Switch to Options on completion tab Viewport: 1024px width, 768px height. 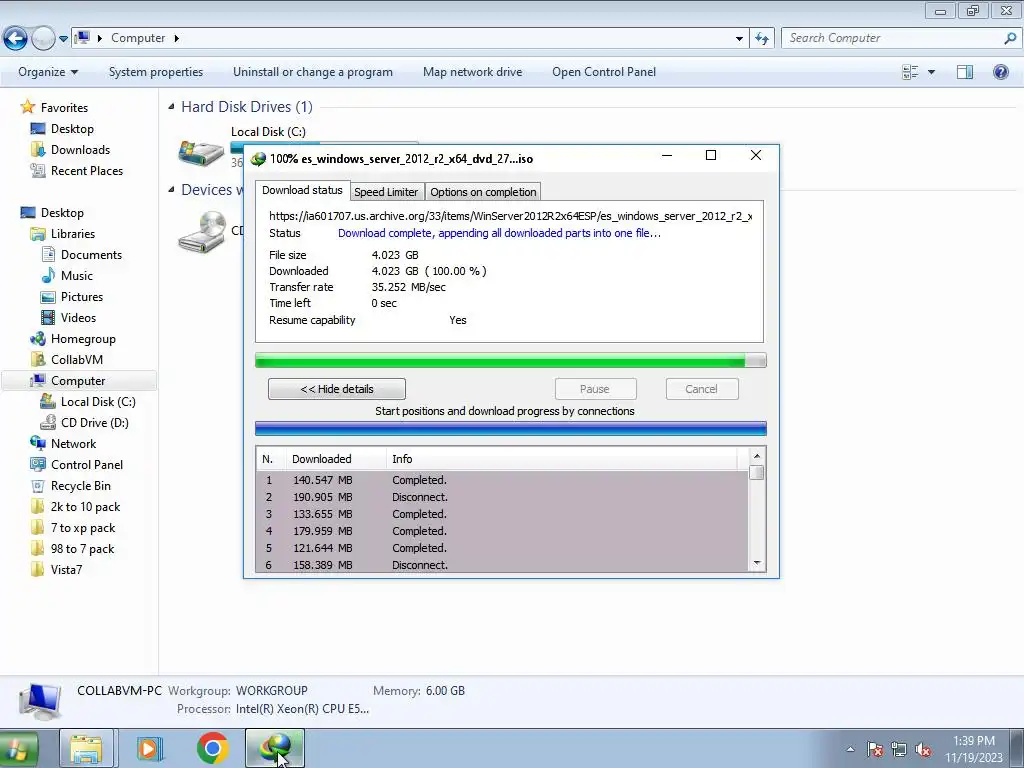(x=483, y=192)
